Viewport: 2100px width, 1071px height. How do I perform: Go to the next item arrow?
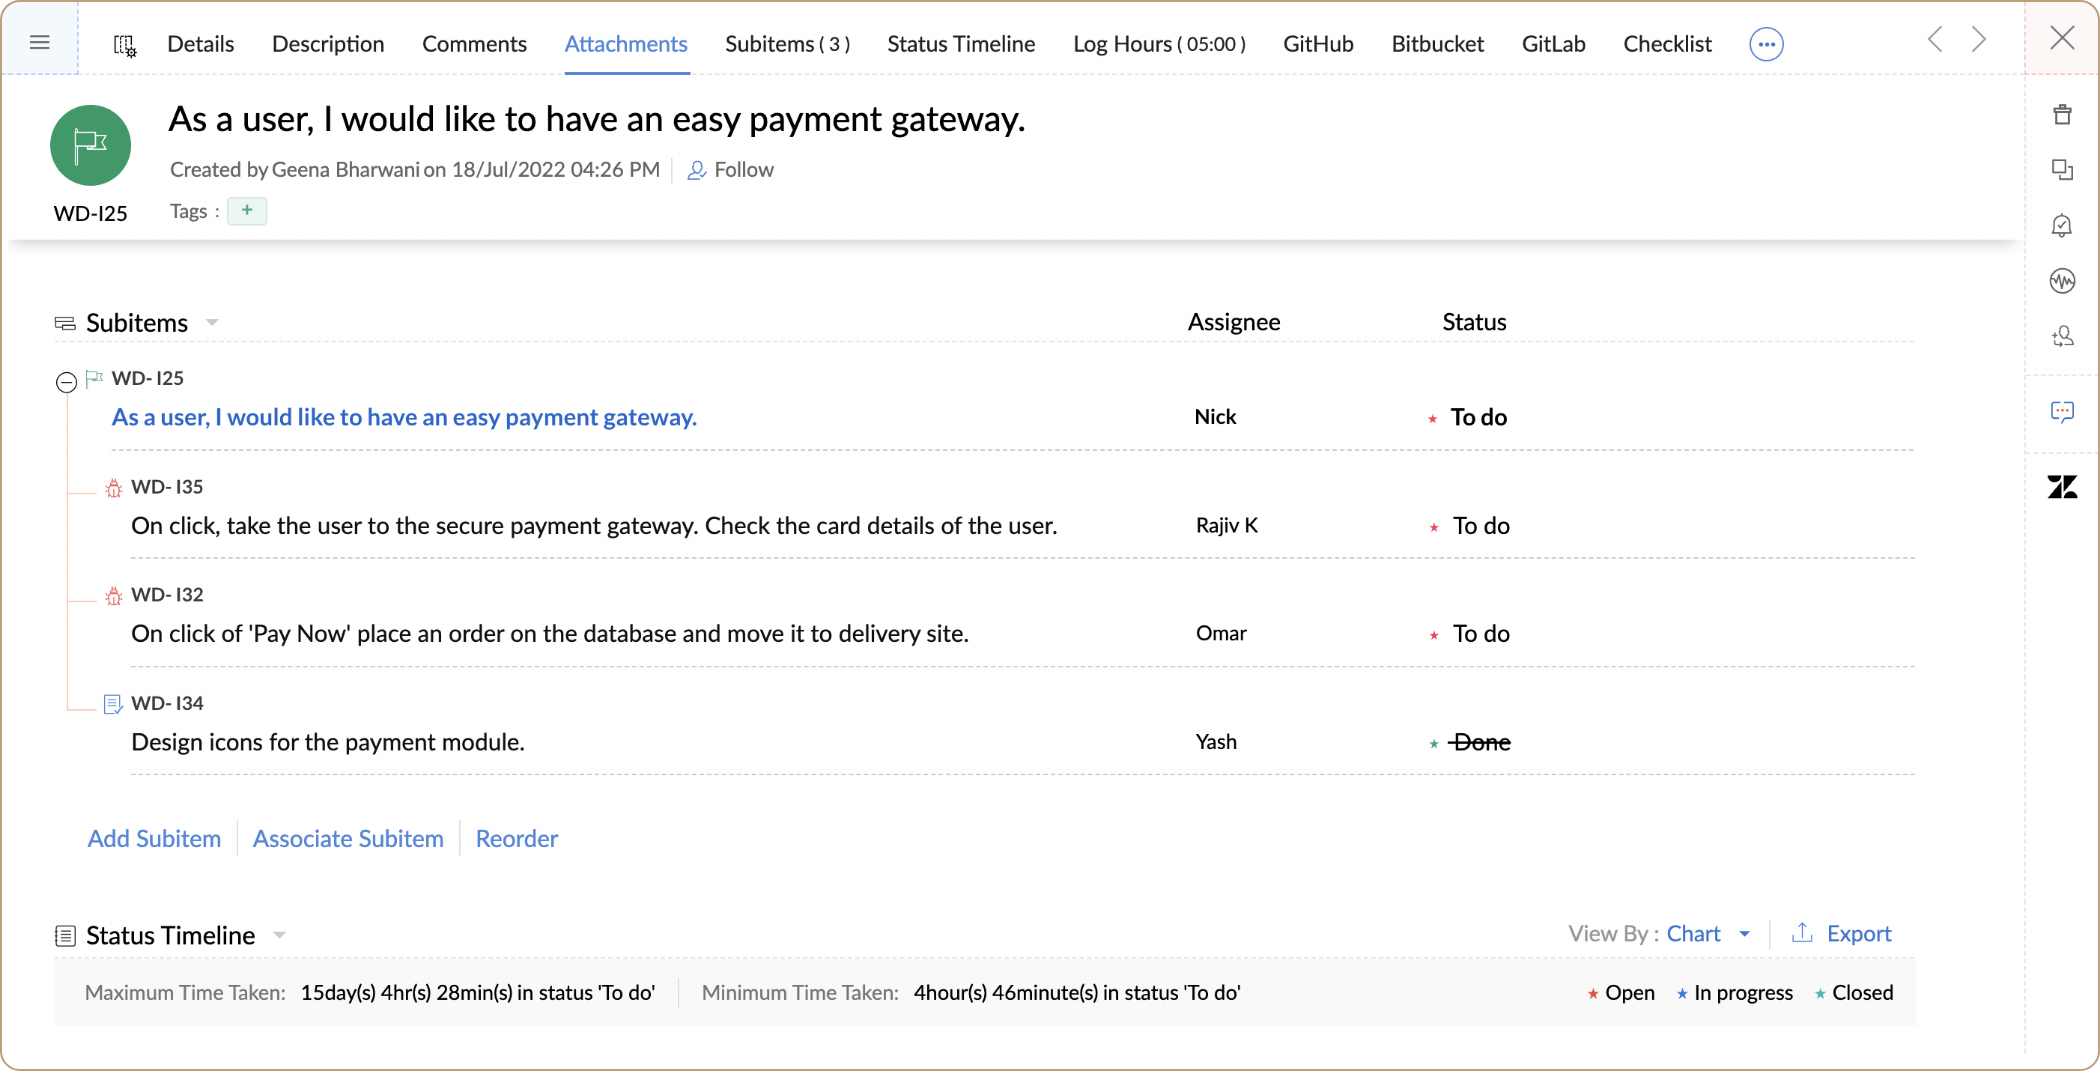coord(1979,40)
